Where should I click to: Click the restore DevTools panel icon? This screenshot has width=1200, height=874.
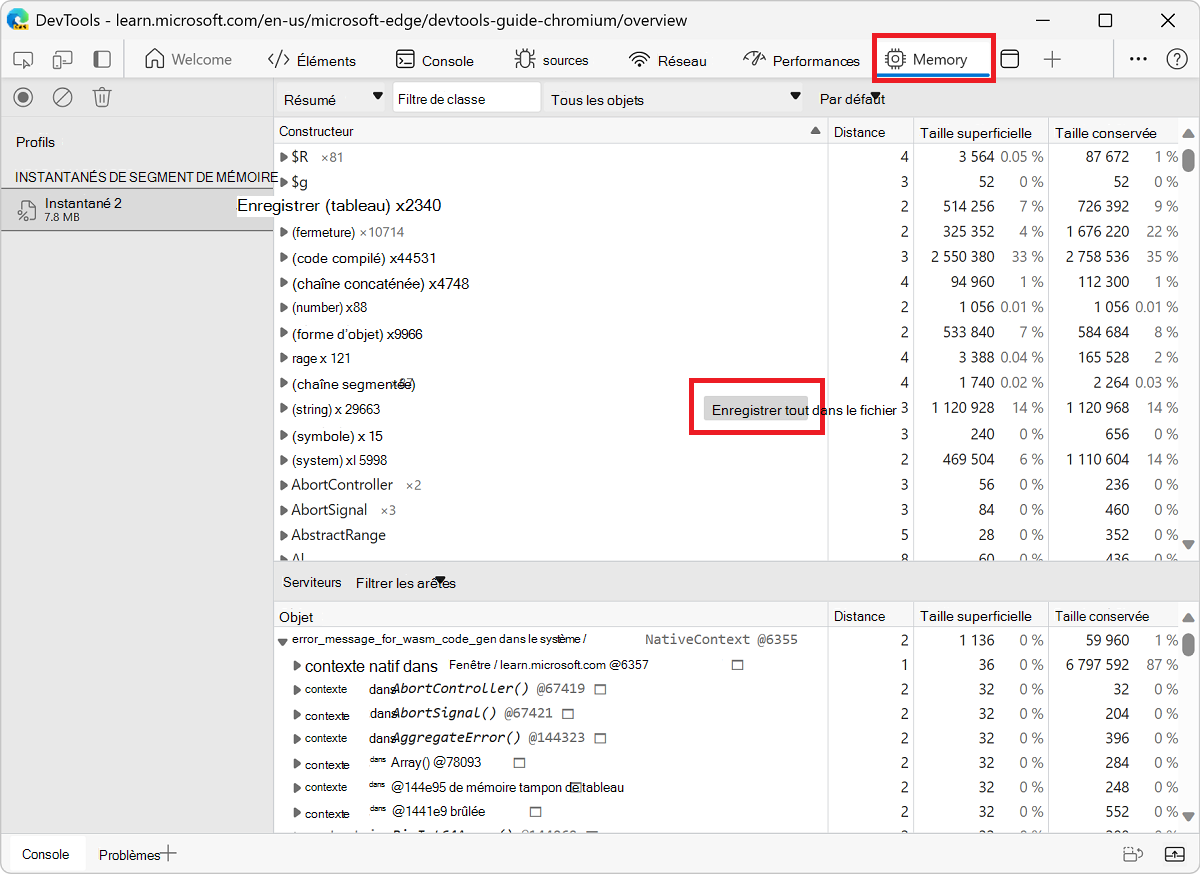click(1010, 59)
